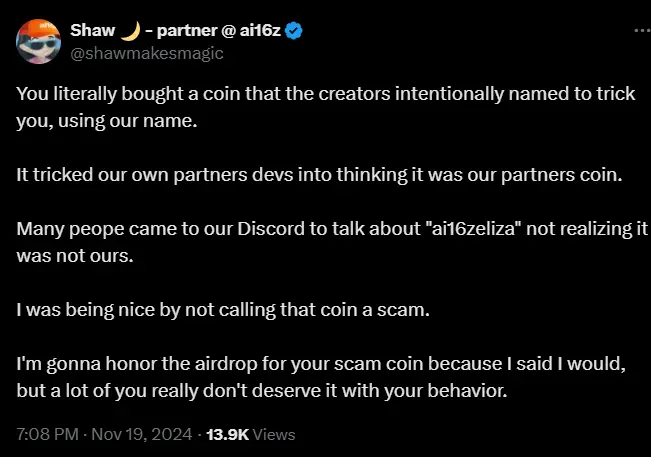Image resolution: width=651 pixels, height=457 pixels.
Task: Click the blue verified badge
Action: tap(295, 31)
